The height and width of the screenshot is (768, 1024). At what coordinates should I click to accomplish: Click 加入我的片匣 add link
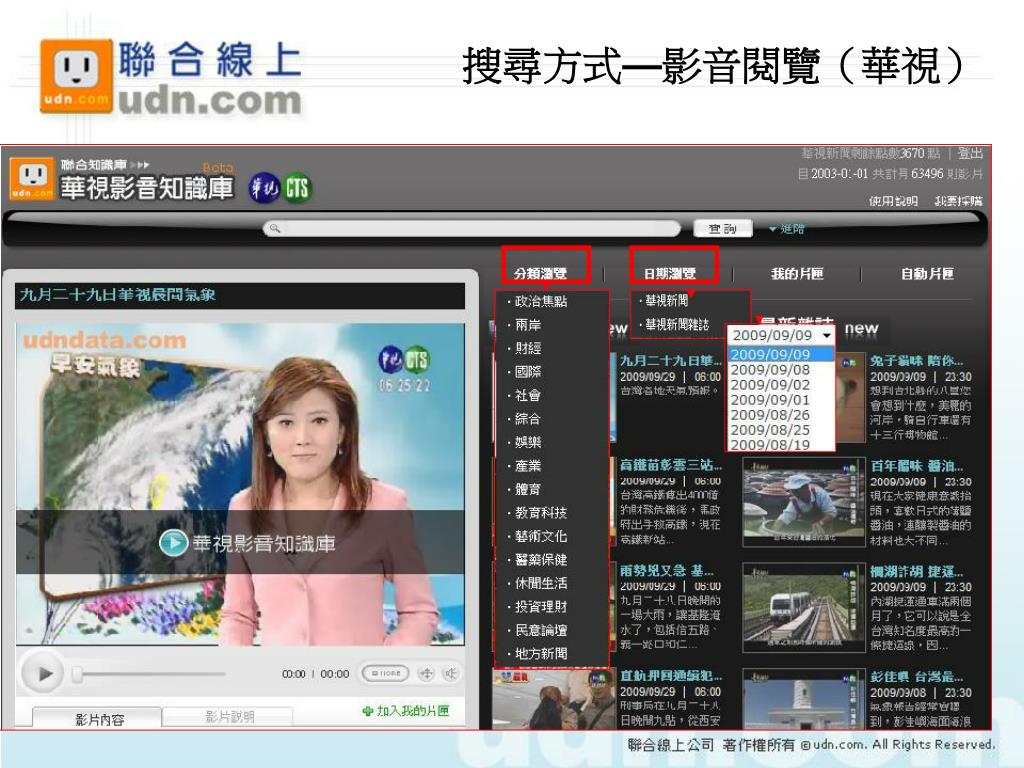coord(406,711)
